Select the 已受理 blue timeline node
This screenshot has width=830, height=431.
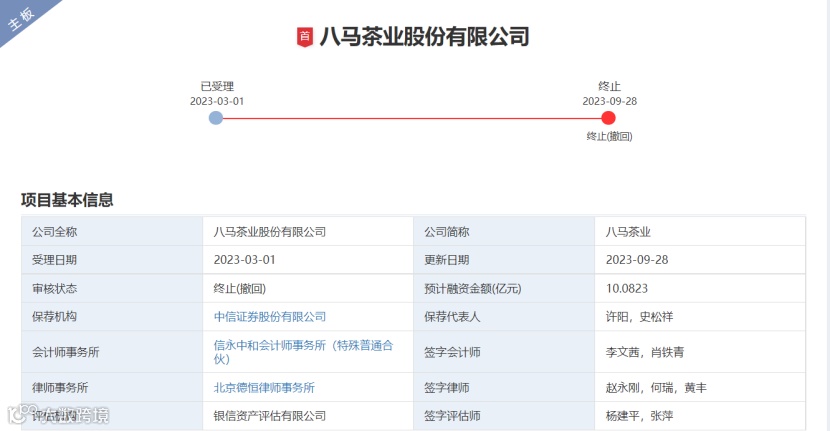215,118
